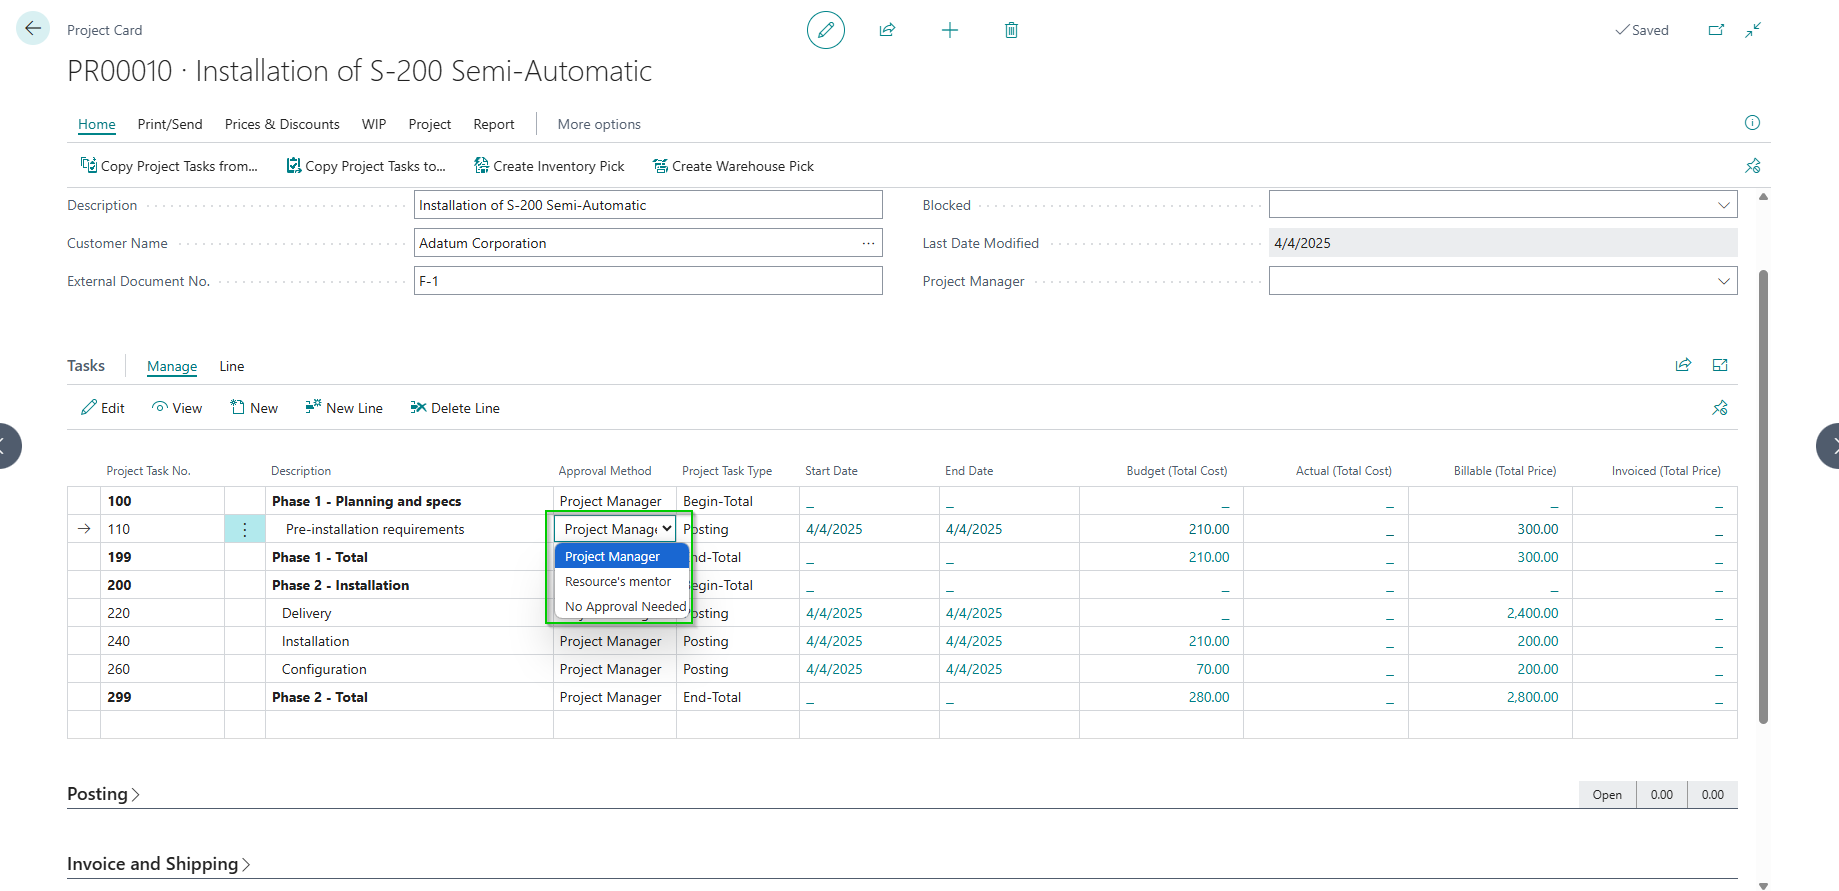Switch to the Prices & Discounts tab
1839x891 pixels.
click(x=282, y=124)
